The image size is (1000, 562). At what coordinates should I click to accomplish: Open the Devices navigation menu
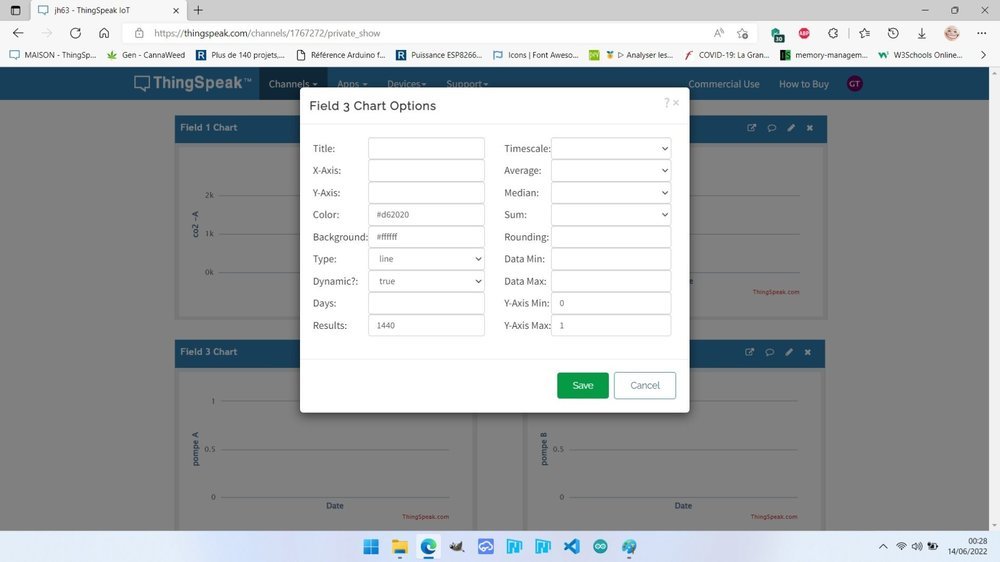406,84
